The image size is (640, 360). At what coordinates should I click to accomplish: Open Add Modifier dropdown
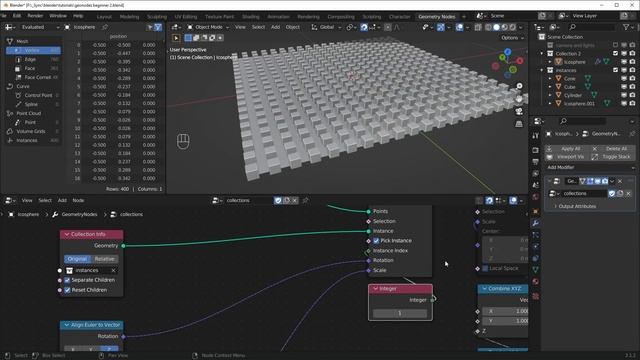pyautogui.click(x=590, y=167)
